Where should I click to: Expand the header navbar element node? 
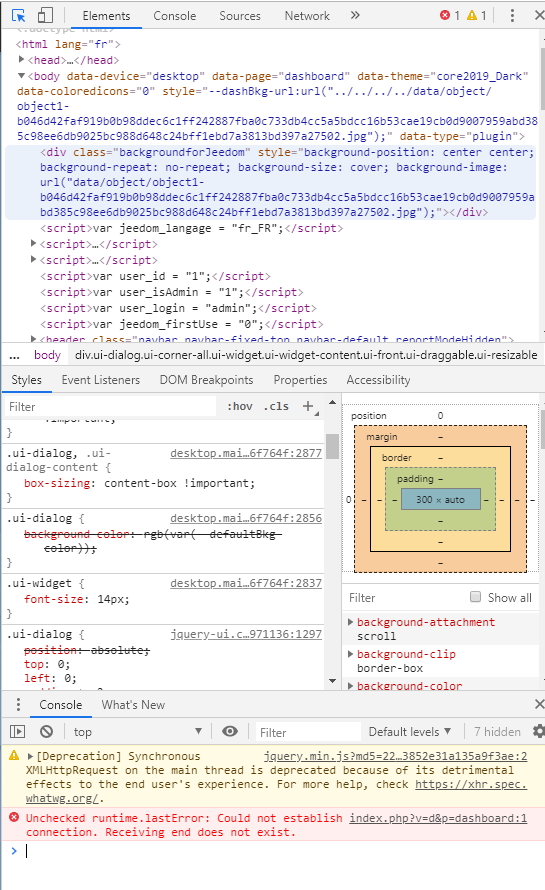coord(33,338)
